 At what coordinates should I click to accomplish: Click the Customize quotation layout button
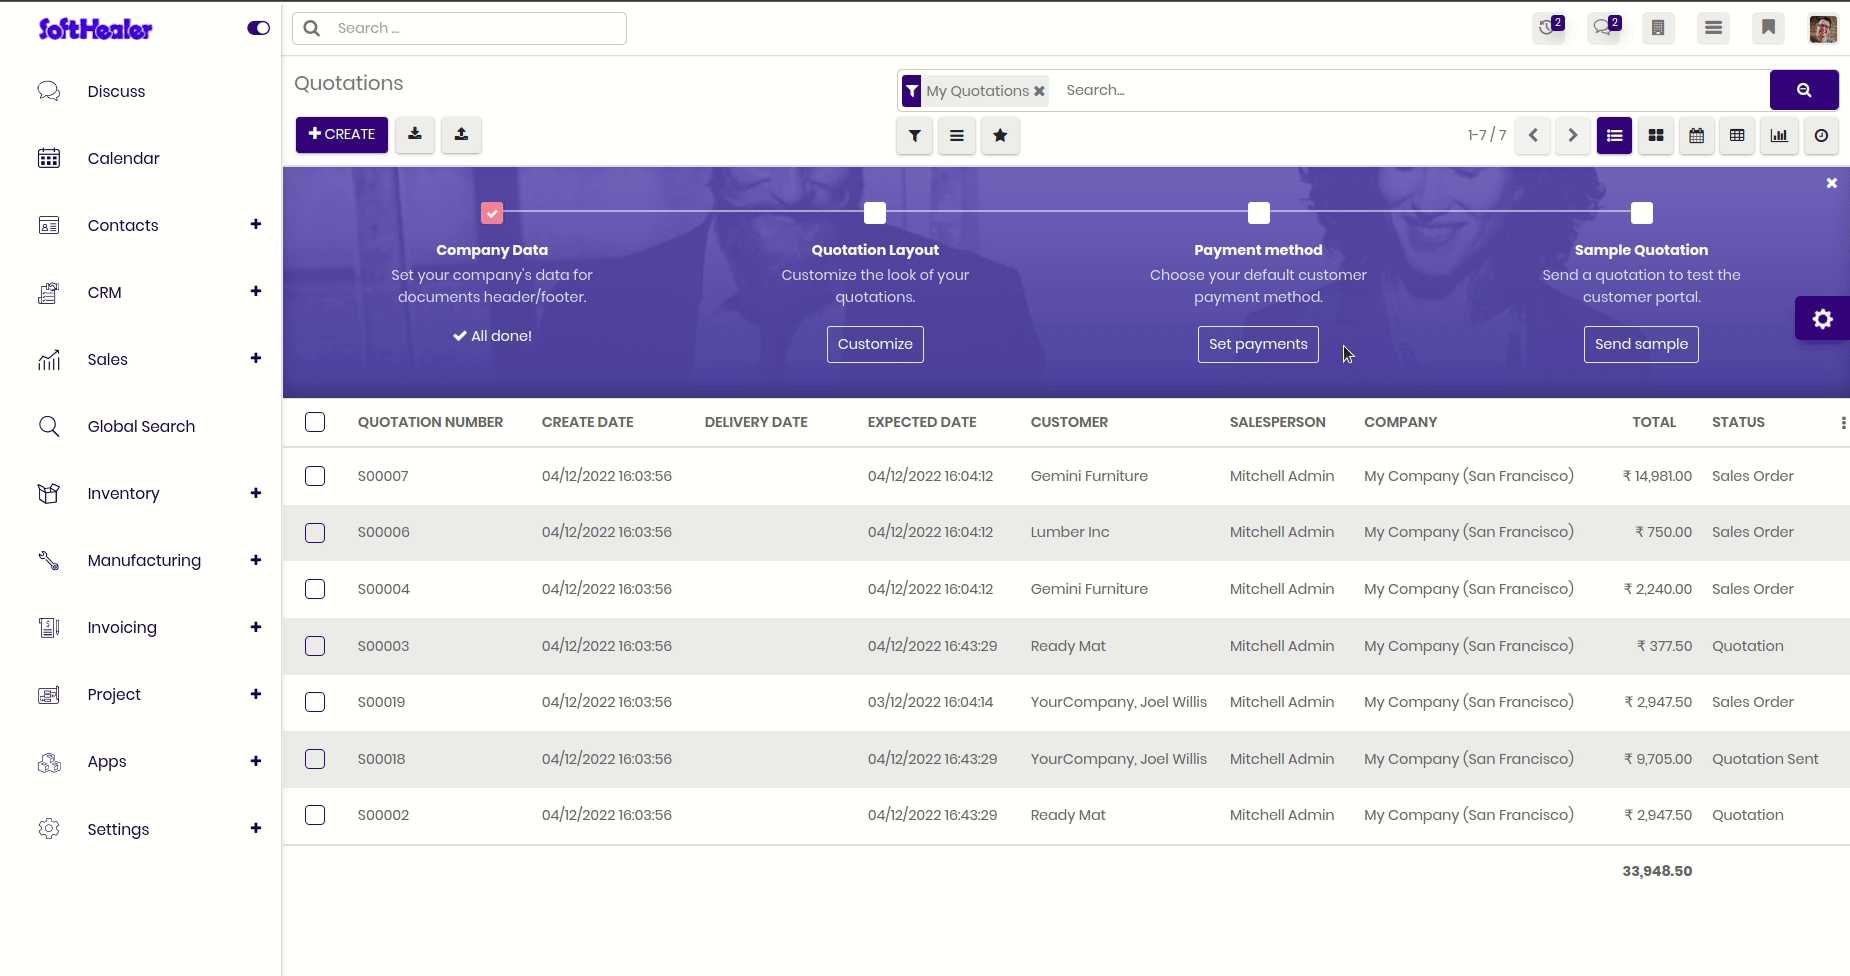click(875, 344)
